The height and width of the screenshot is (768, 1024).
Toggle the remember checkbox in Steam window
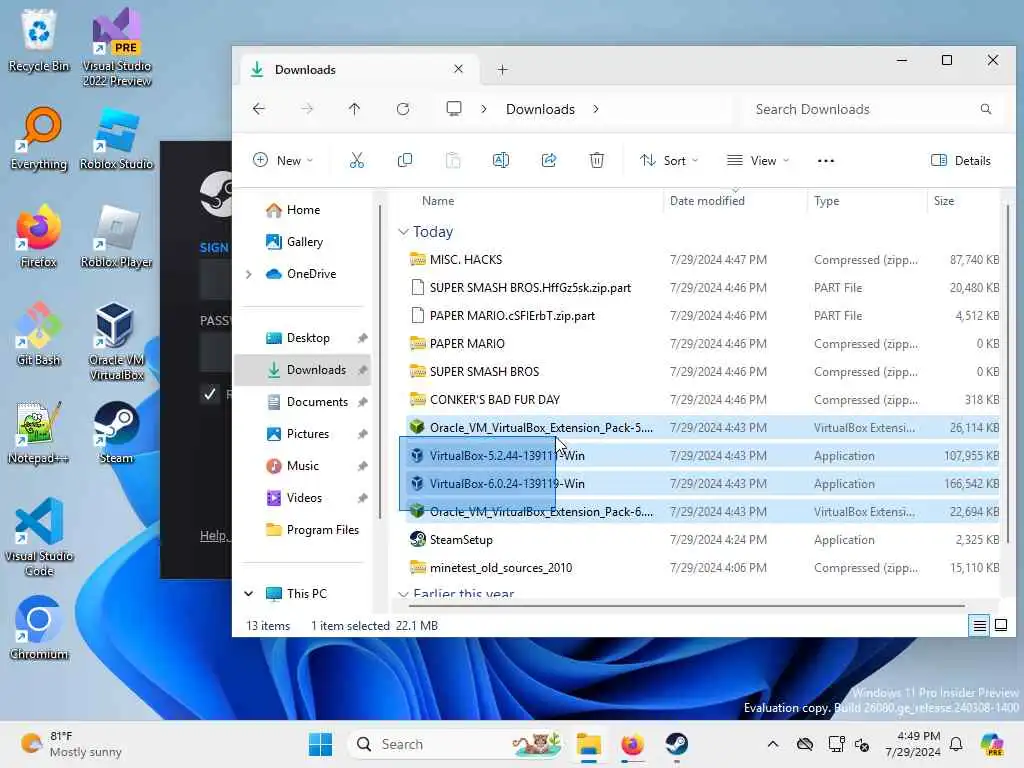pyautogui.click(x=210, y=394)
